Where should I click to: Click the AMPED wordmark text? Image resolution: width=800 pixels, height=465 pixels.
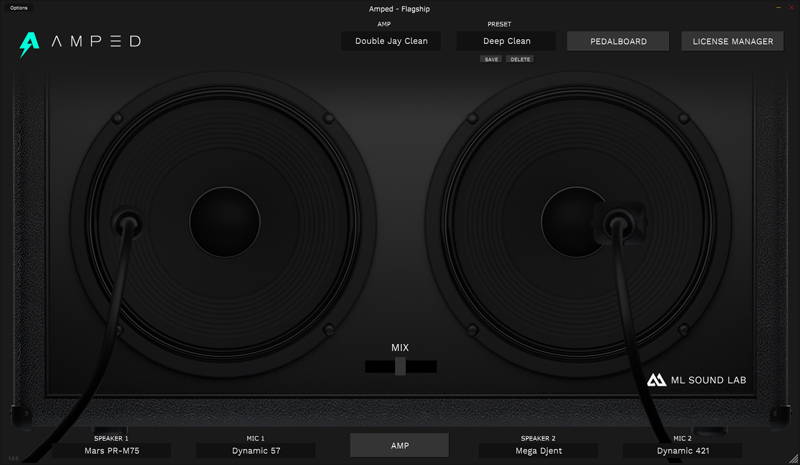click(96, 41)
